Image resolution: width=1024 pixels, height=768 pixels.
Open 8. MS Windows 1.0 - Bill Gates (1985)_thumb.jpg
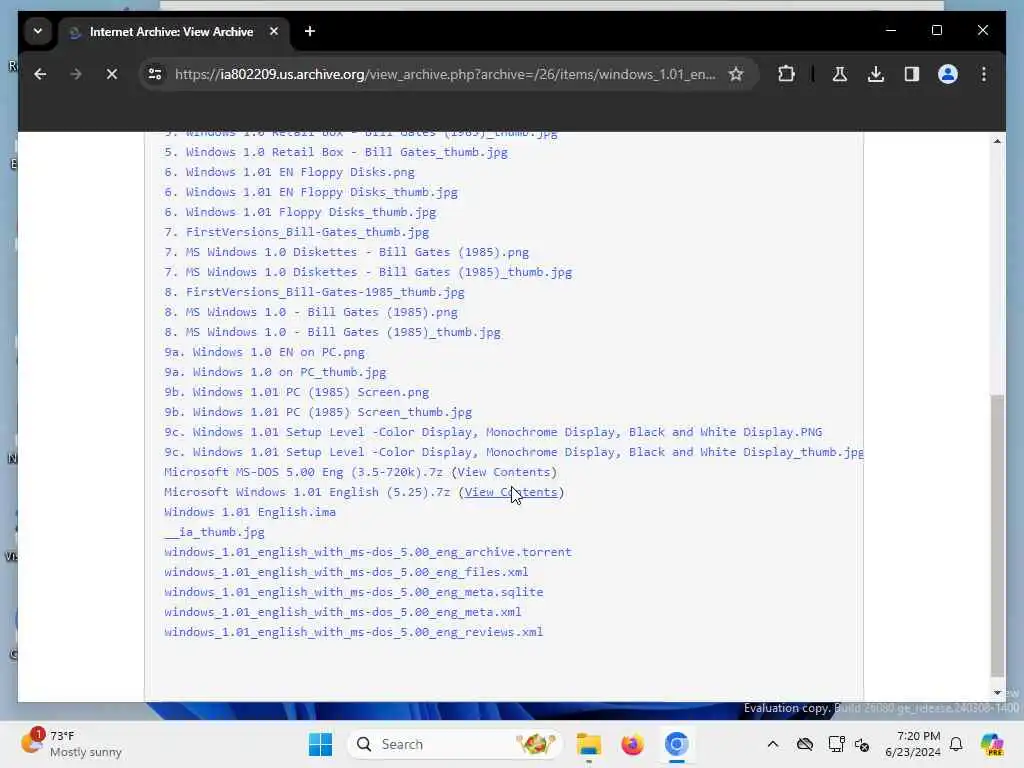coord(332,332)
